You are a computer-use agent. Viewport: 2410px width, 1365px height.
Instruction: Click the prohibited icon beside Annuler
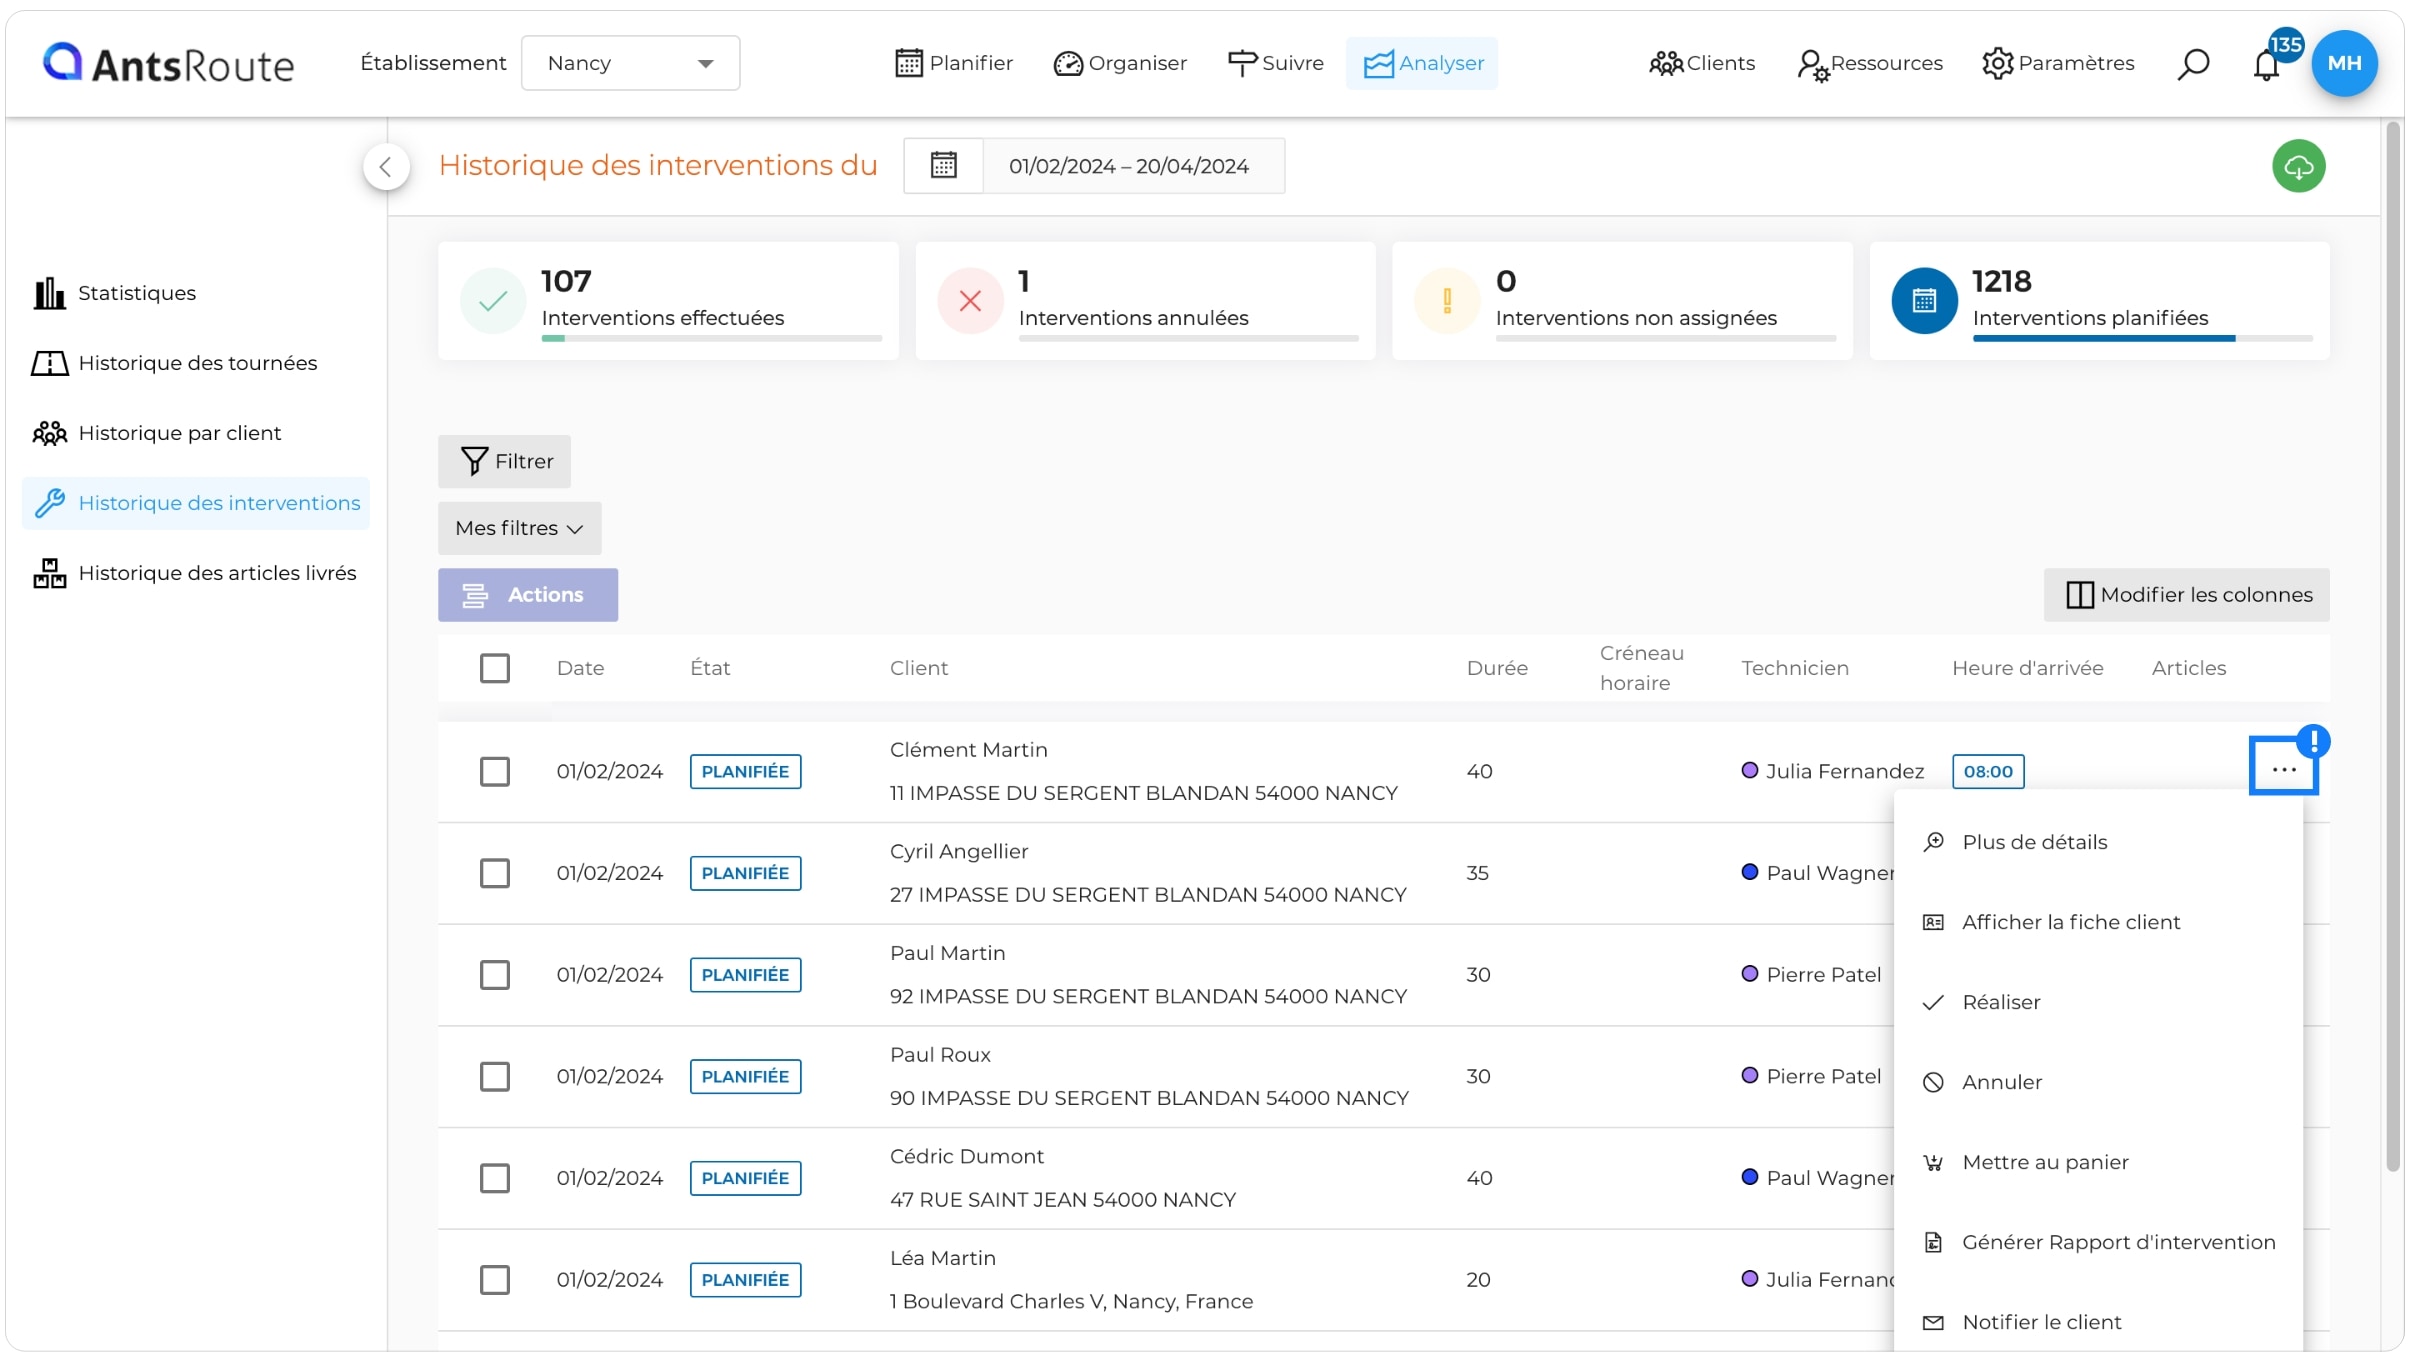1933,1082
